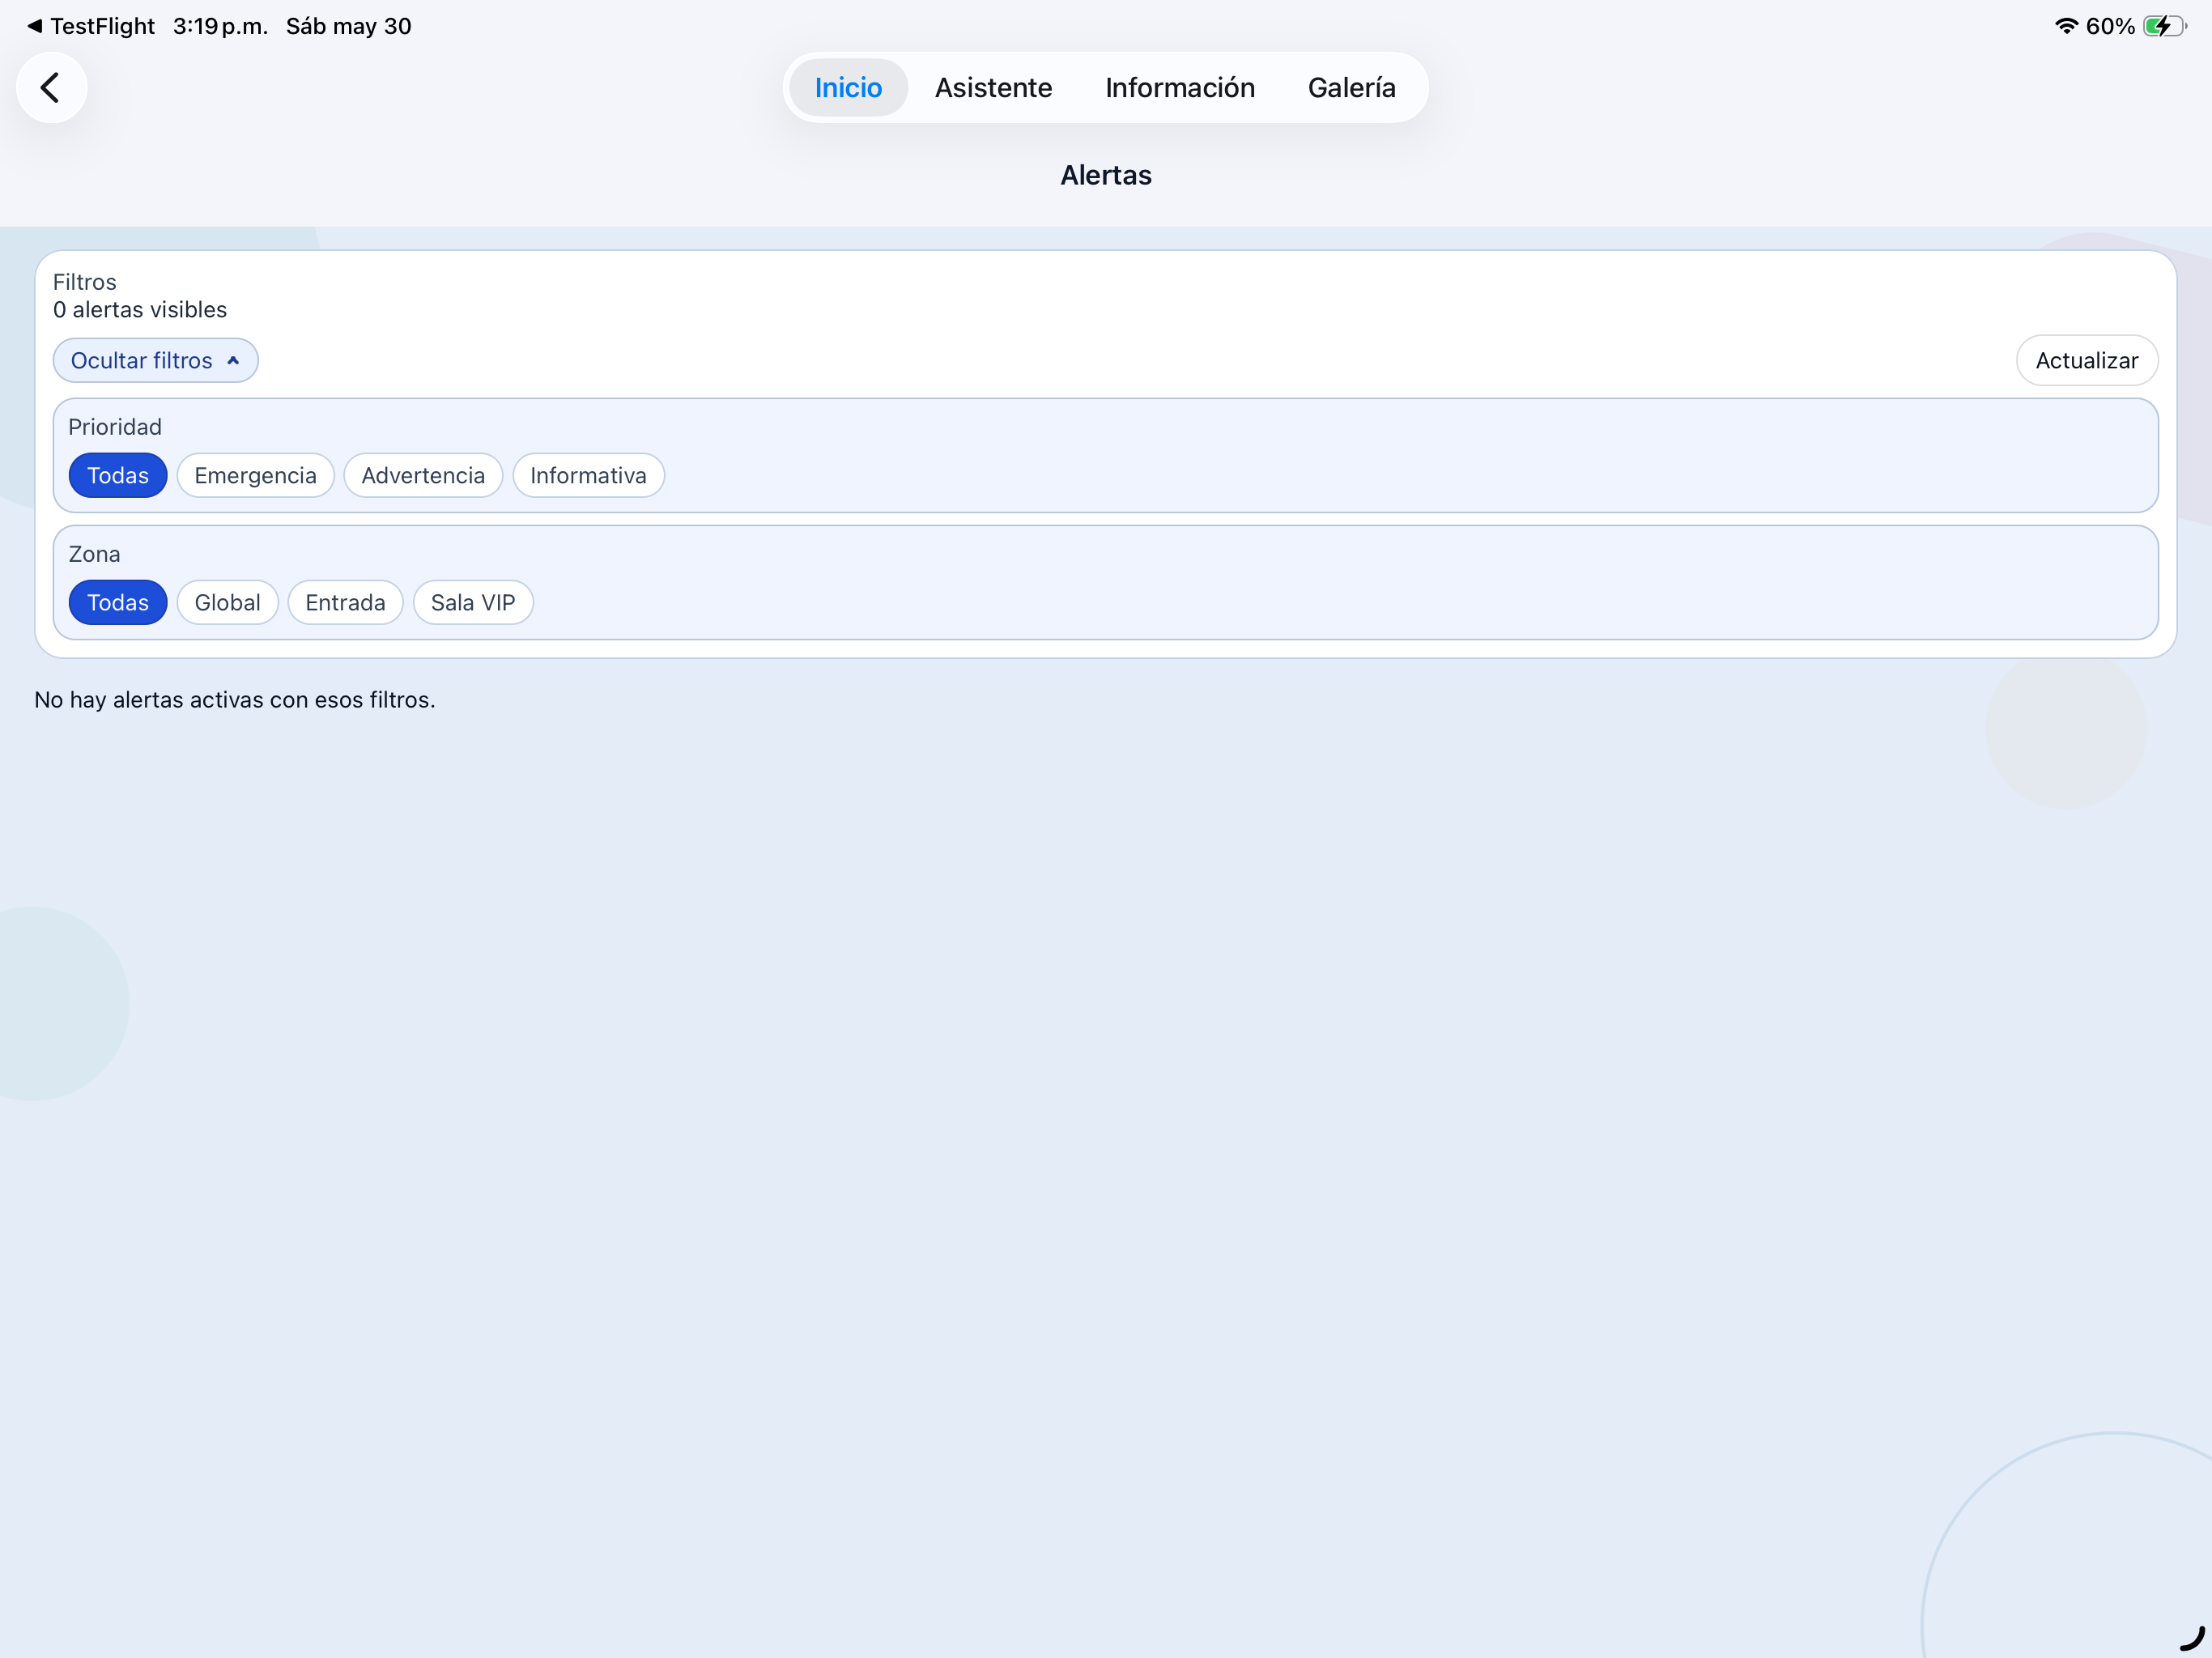Click 'No hay alertas activas' message

(235, 700)
